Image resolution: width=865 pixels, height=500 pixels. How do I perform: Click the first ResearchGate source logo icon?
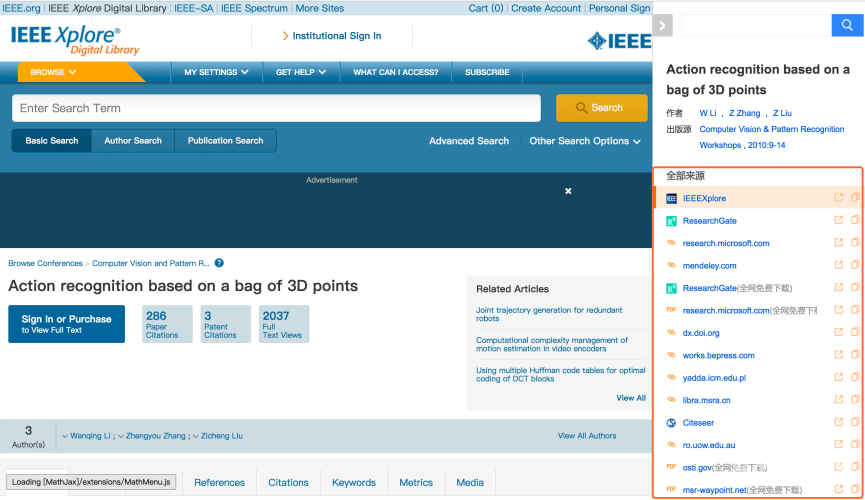click(671, 221)
